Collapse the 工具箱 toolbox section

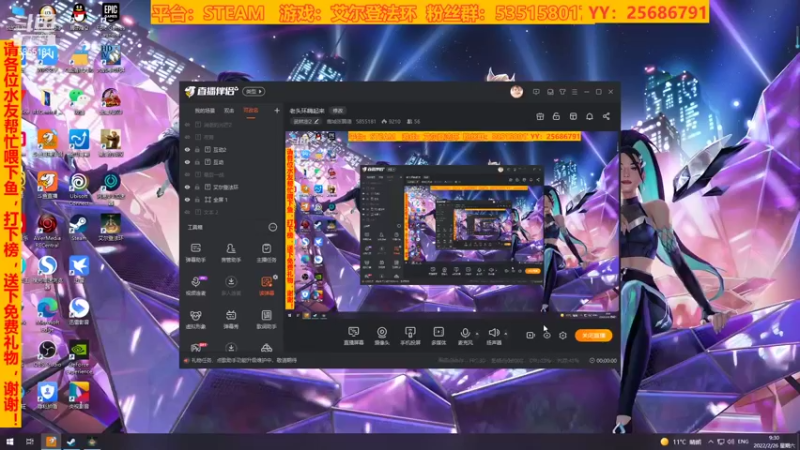(x=273, y=227)
